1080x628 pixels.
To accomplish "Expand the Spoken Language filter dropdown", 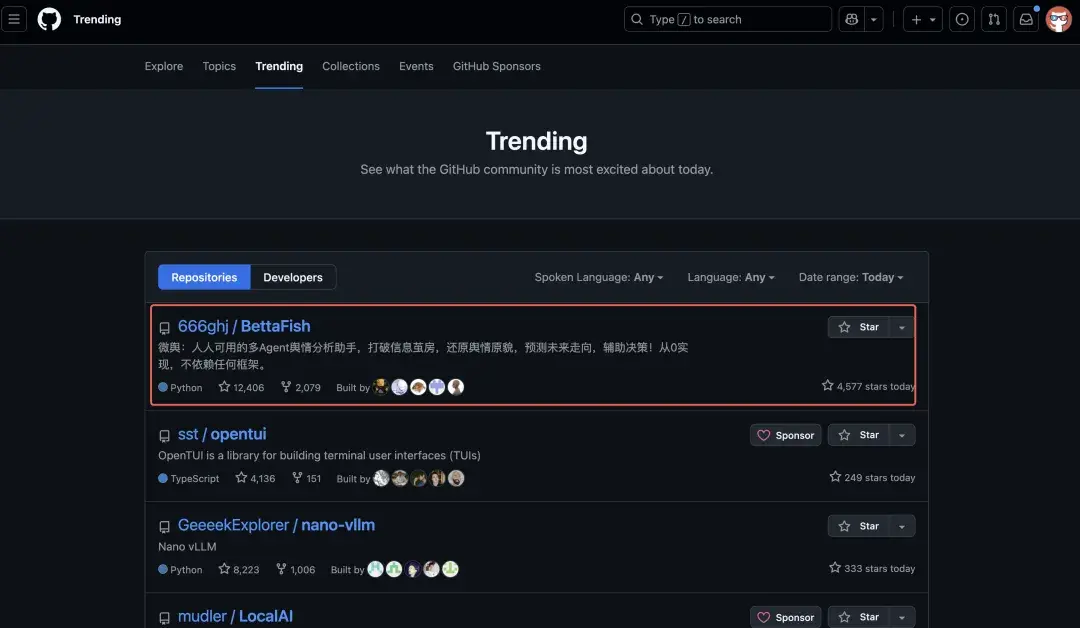I will [599, 277].
